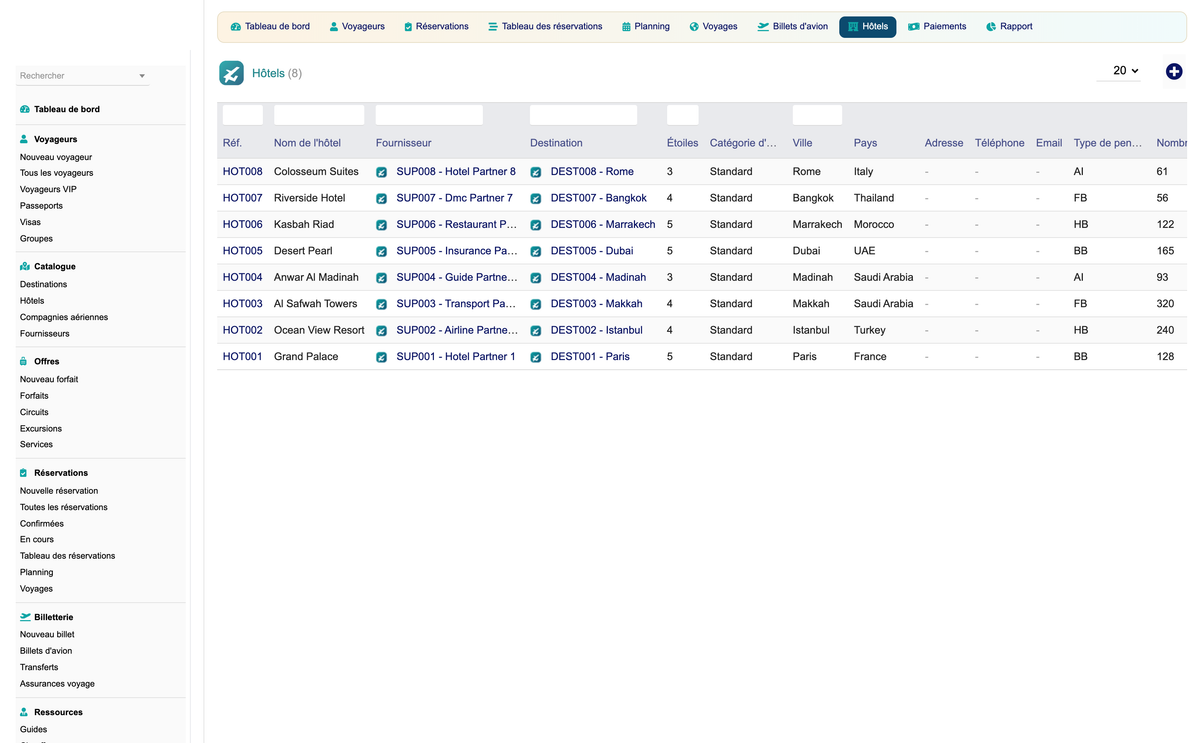
Task: Open the Rechercher sidebar search dropdown
Action: tap(82, 76)
